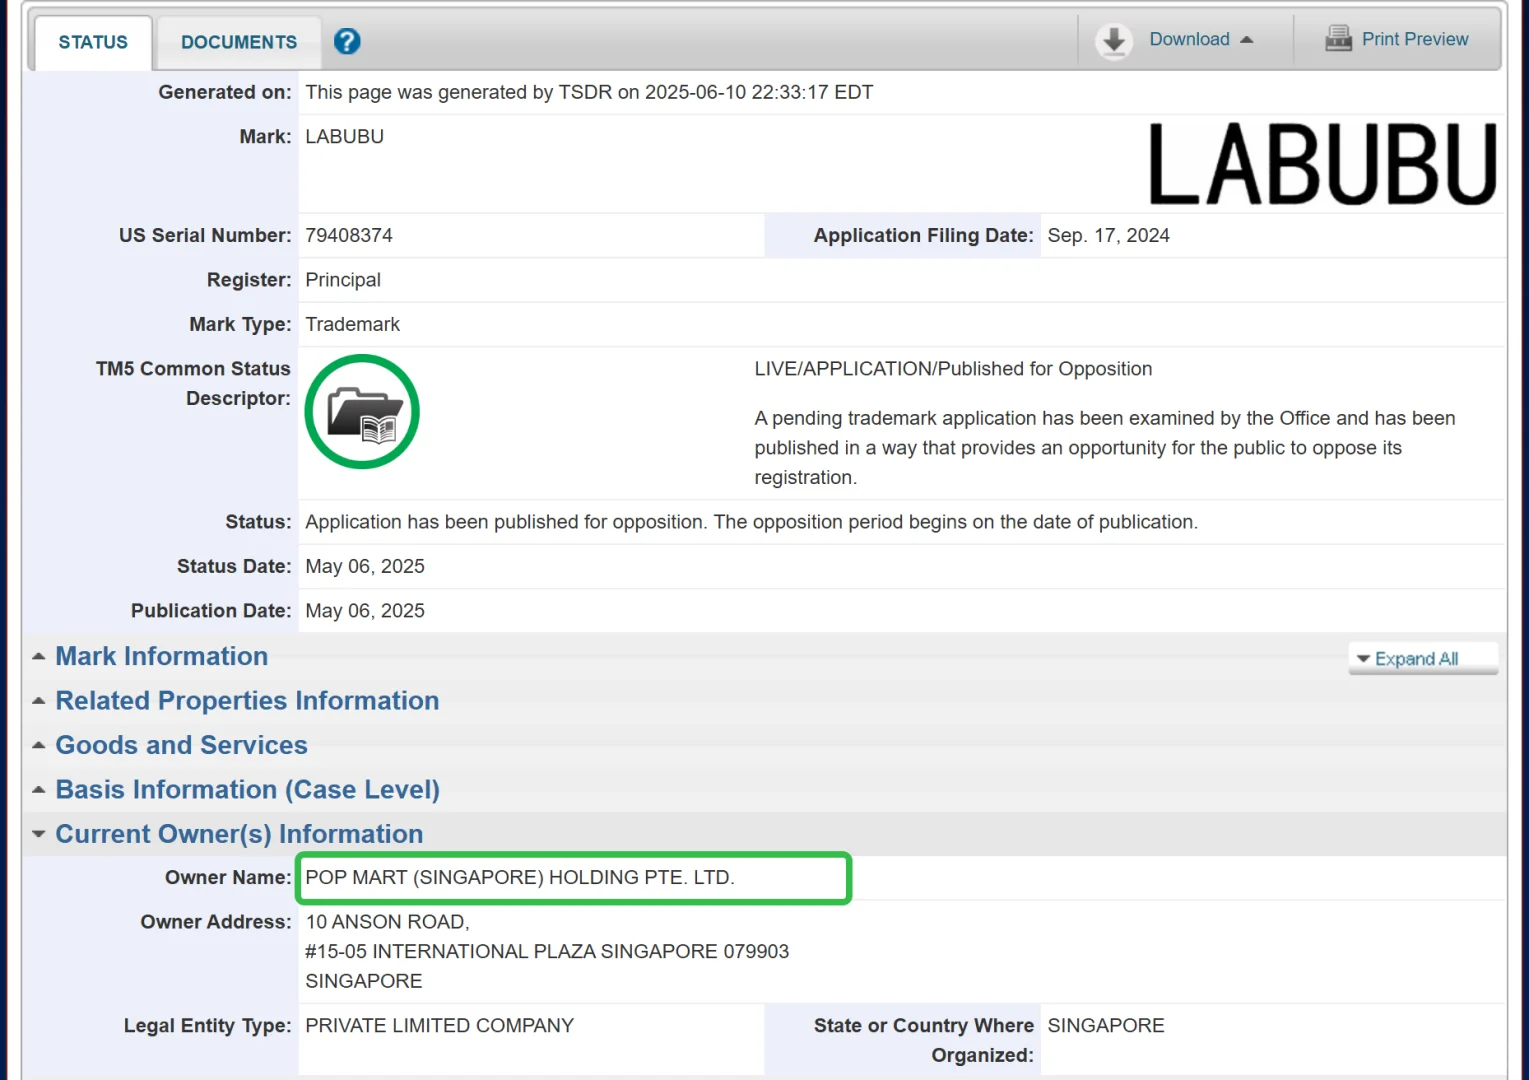Click the printer icon for Print Preview
The height and width of the screenshot is (1080, 1529).
(1338, 39)
